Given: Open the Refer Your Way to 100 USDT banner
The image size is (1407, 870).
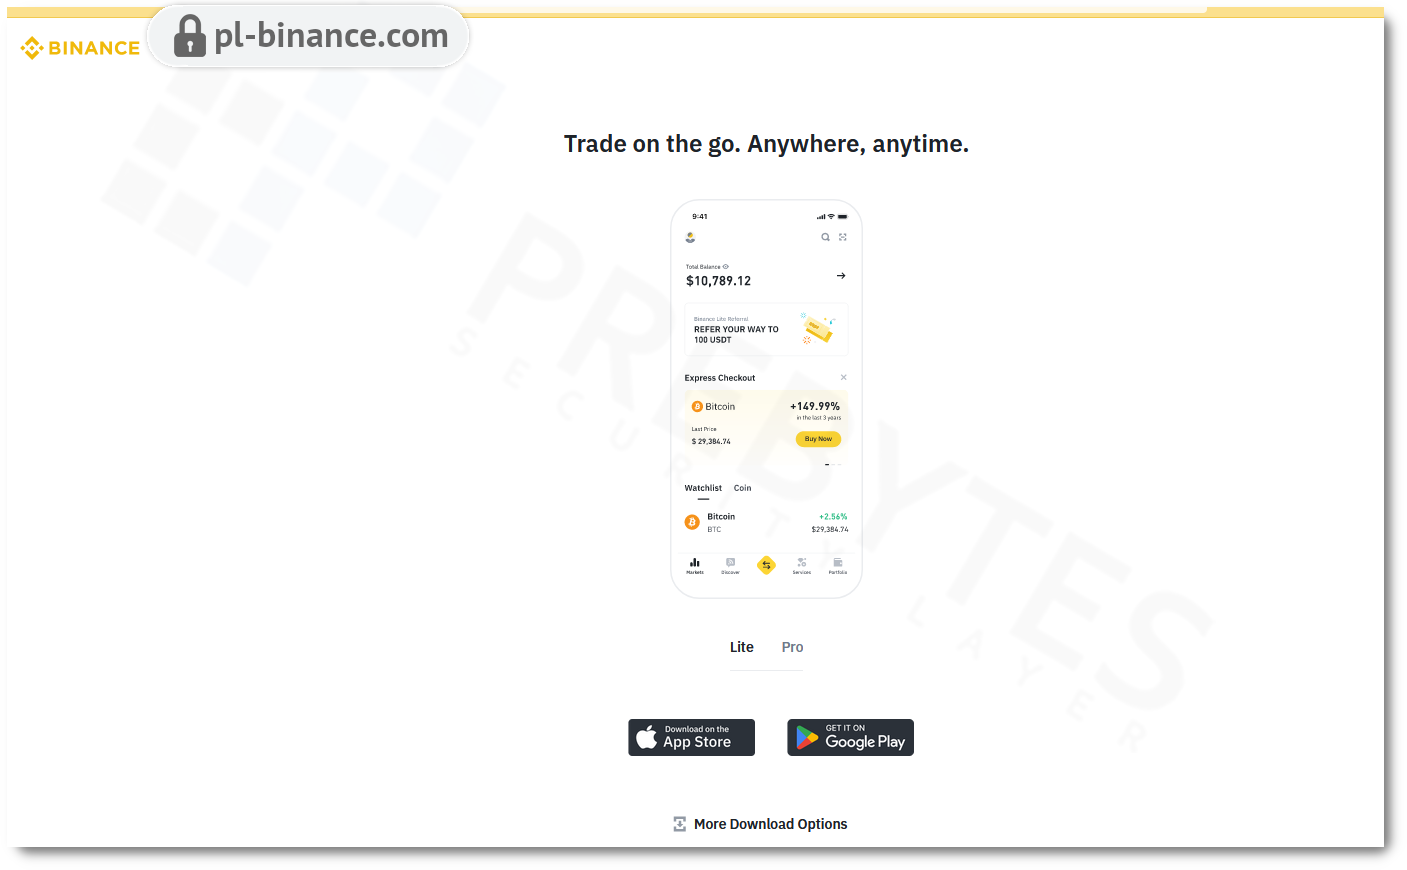Looking at the screenshot, I should coord(766,329).
